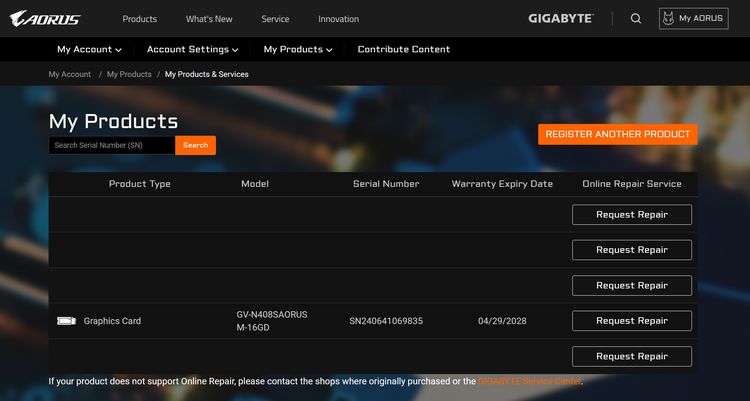Click the My Products & Services breadcrumb
This screenshot has height=401, width=750.
coord(207,74)
